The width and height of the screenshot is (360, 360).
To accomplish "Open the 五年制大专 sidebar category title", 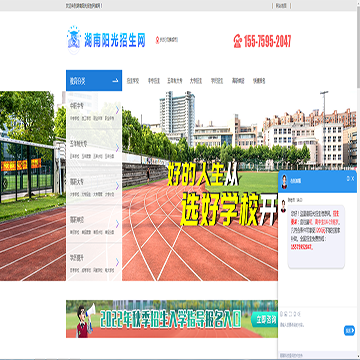I will (78, 144).
